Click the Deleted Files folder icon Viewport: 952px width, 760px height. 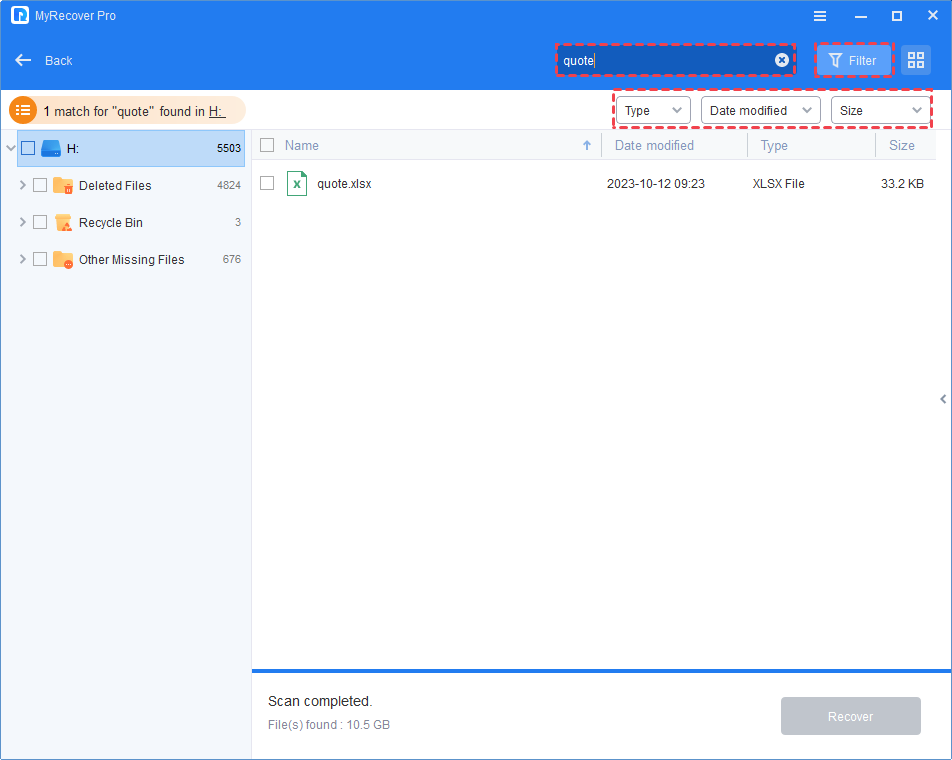[63, 185]
